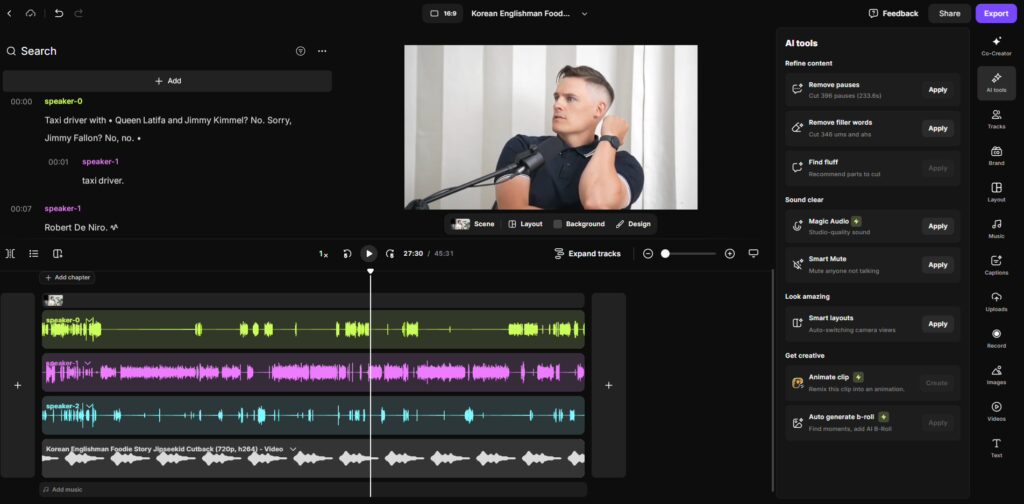Open the Captions sidebar panel
Screen dimensions: 1024x504
pos(996,265)
